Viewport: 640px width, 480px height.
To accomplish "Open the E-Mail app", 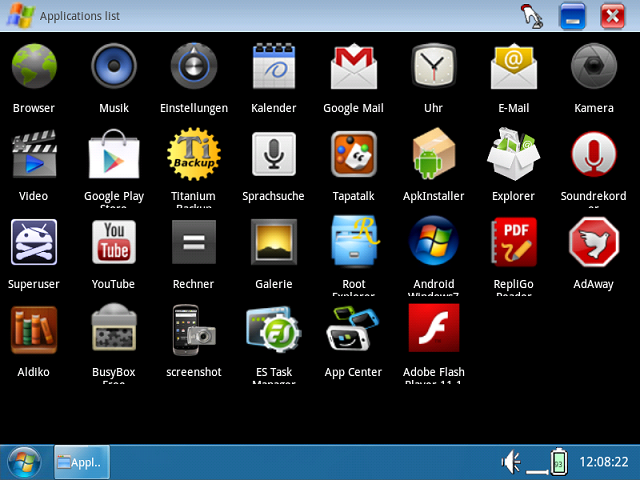I will tap(514, 66).
